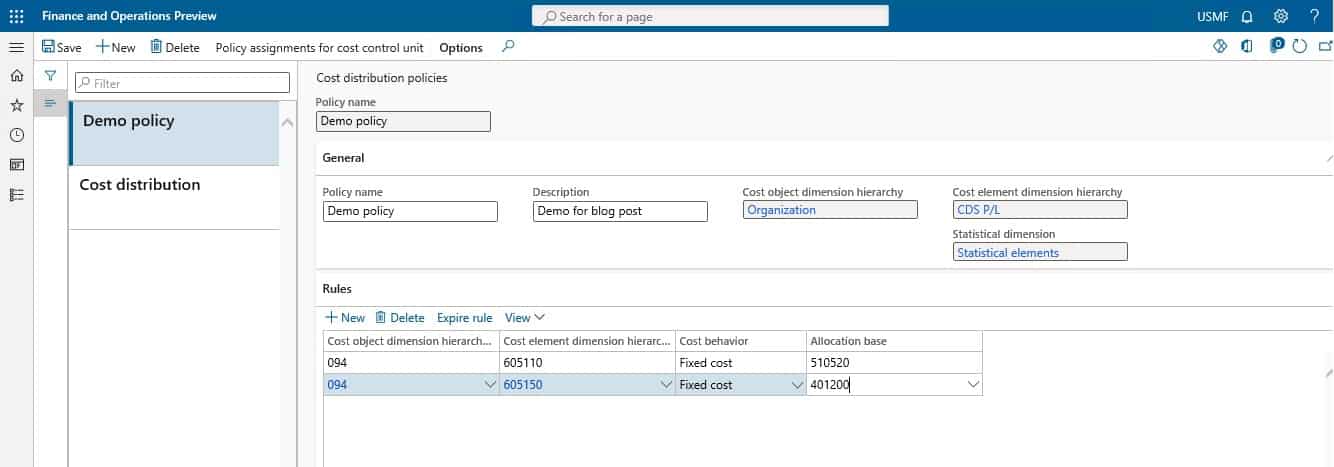The image size is (1334, 467).
Task: Sort by Cost object dimension hierarchy column
Action: tap(411, 341)
